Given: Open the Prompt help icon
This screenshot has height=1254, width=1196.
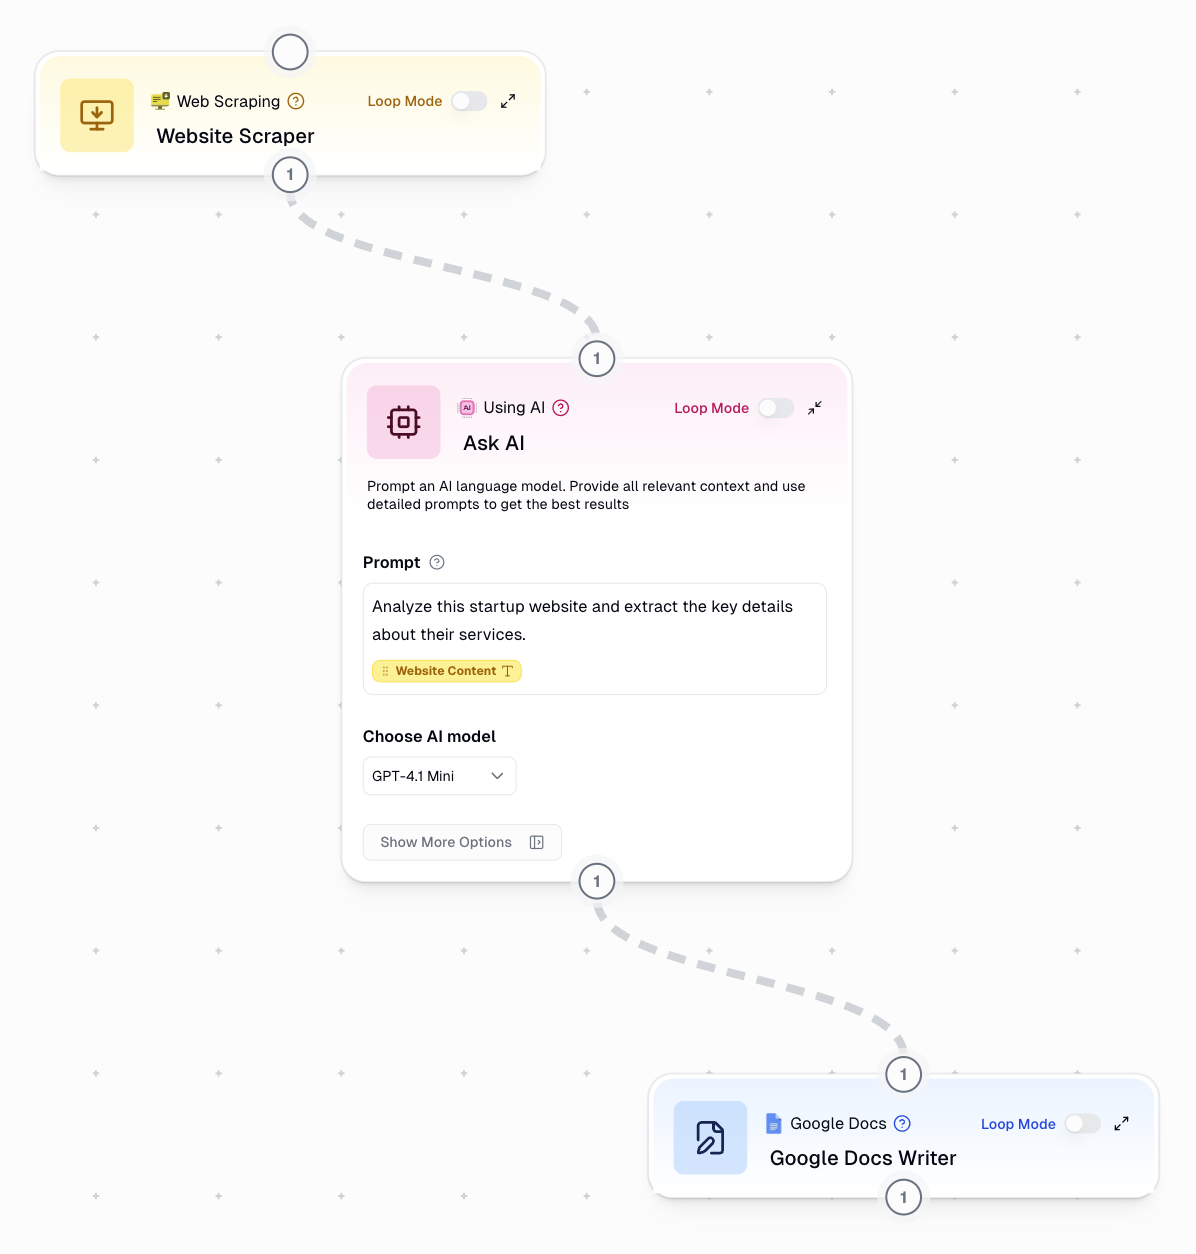Looking at the screenshot, I should coord(437,562).
